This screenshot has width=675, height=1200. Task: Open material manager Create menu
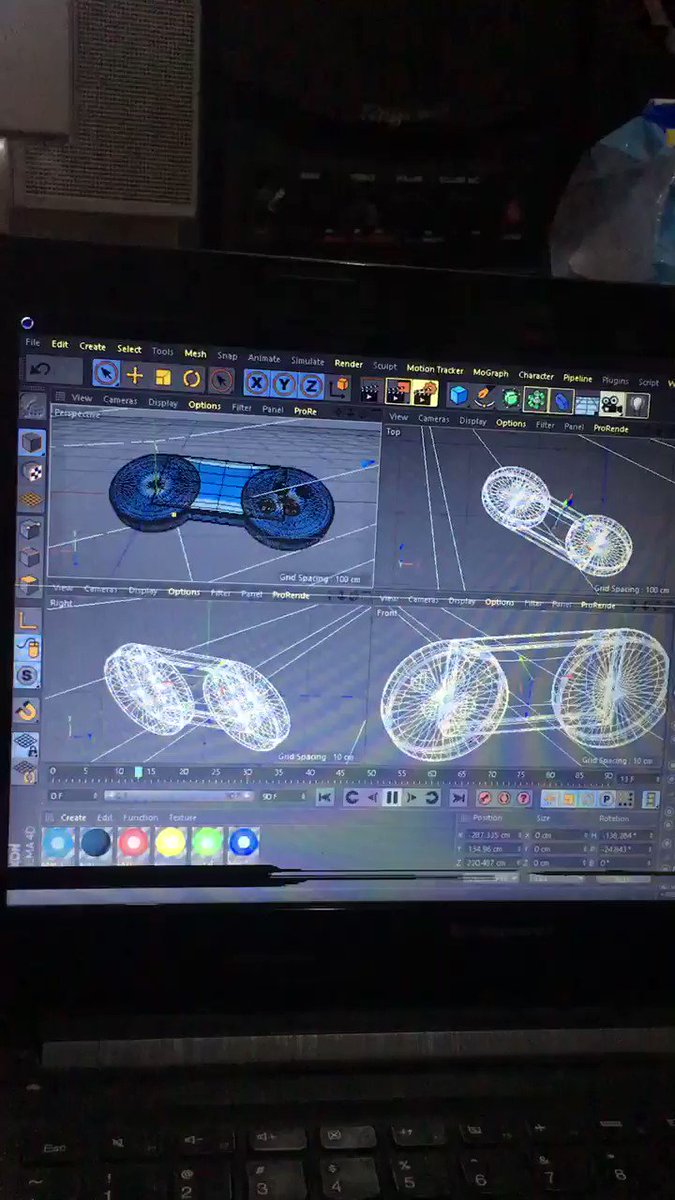73,817
